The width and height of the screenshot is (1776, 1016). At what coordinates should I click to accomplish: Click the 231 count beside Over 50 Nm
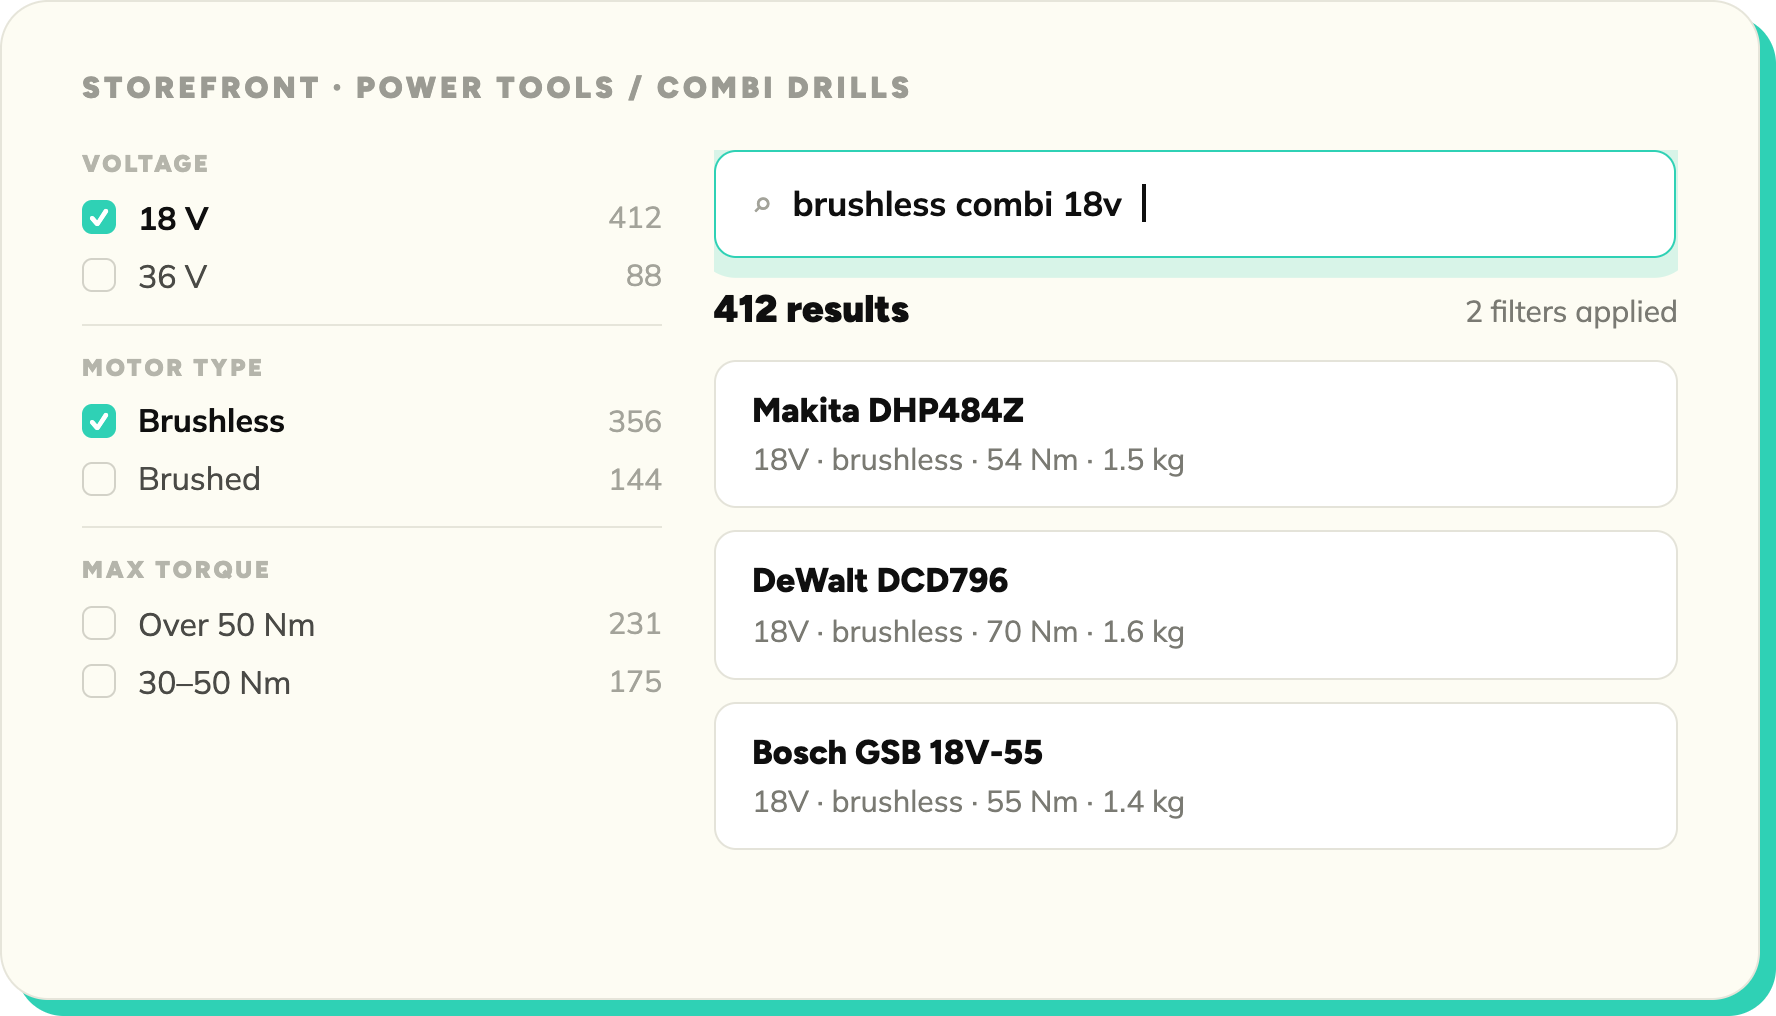pos(635,624)
